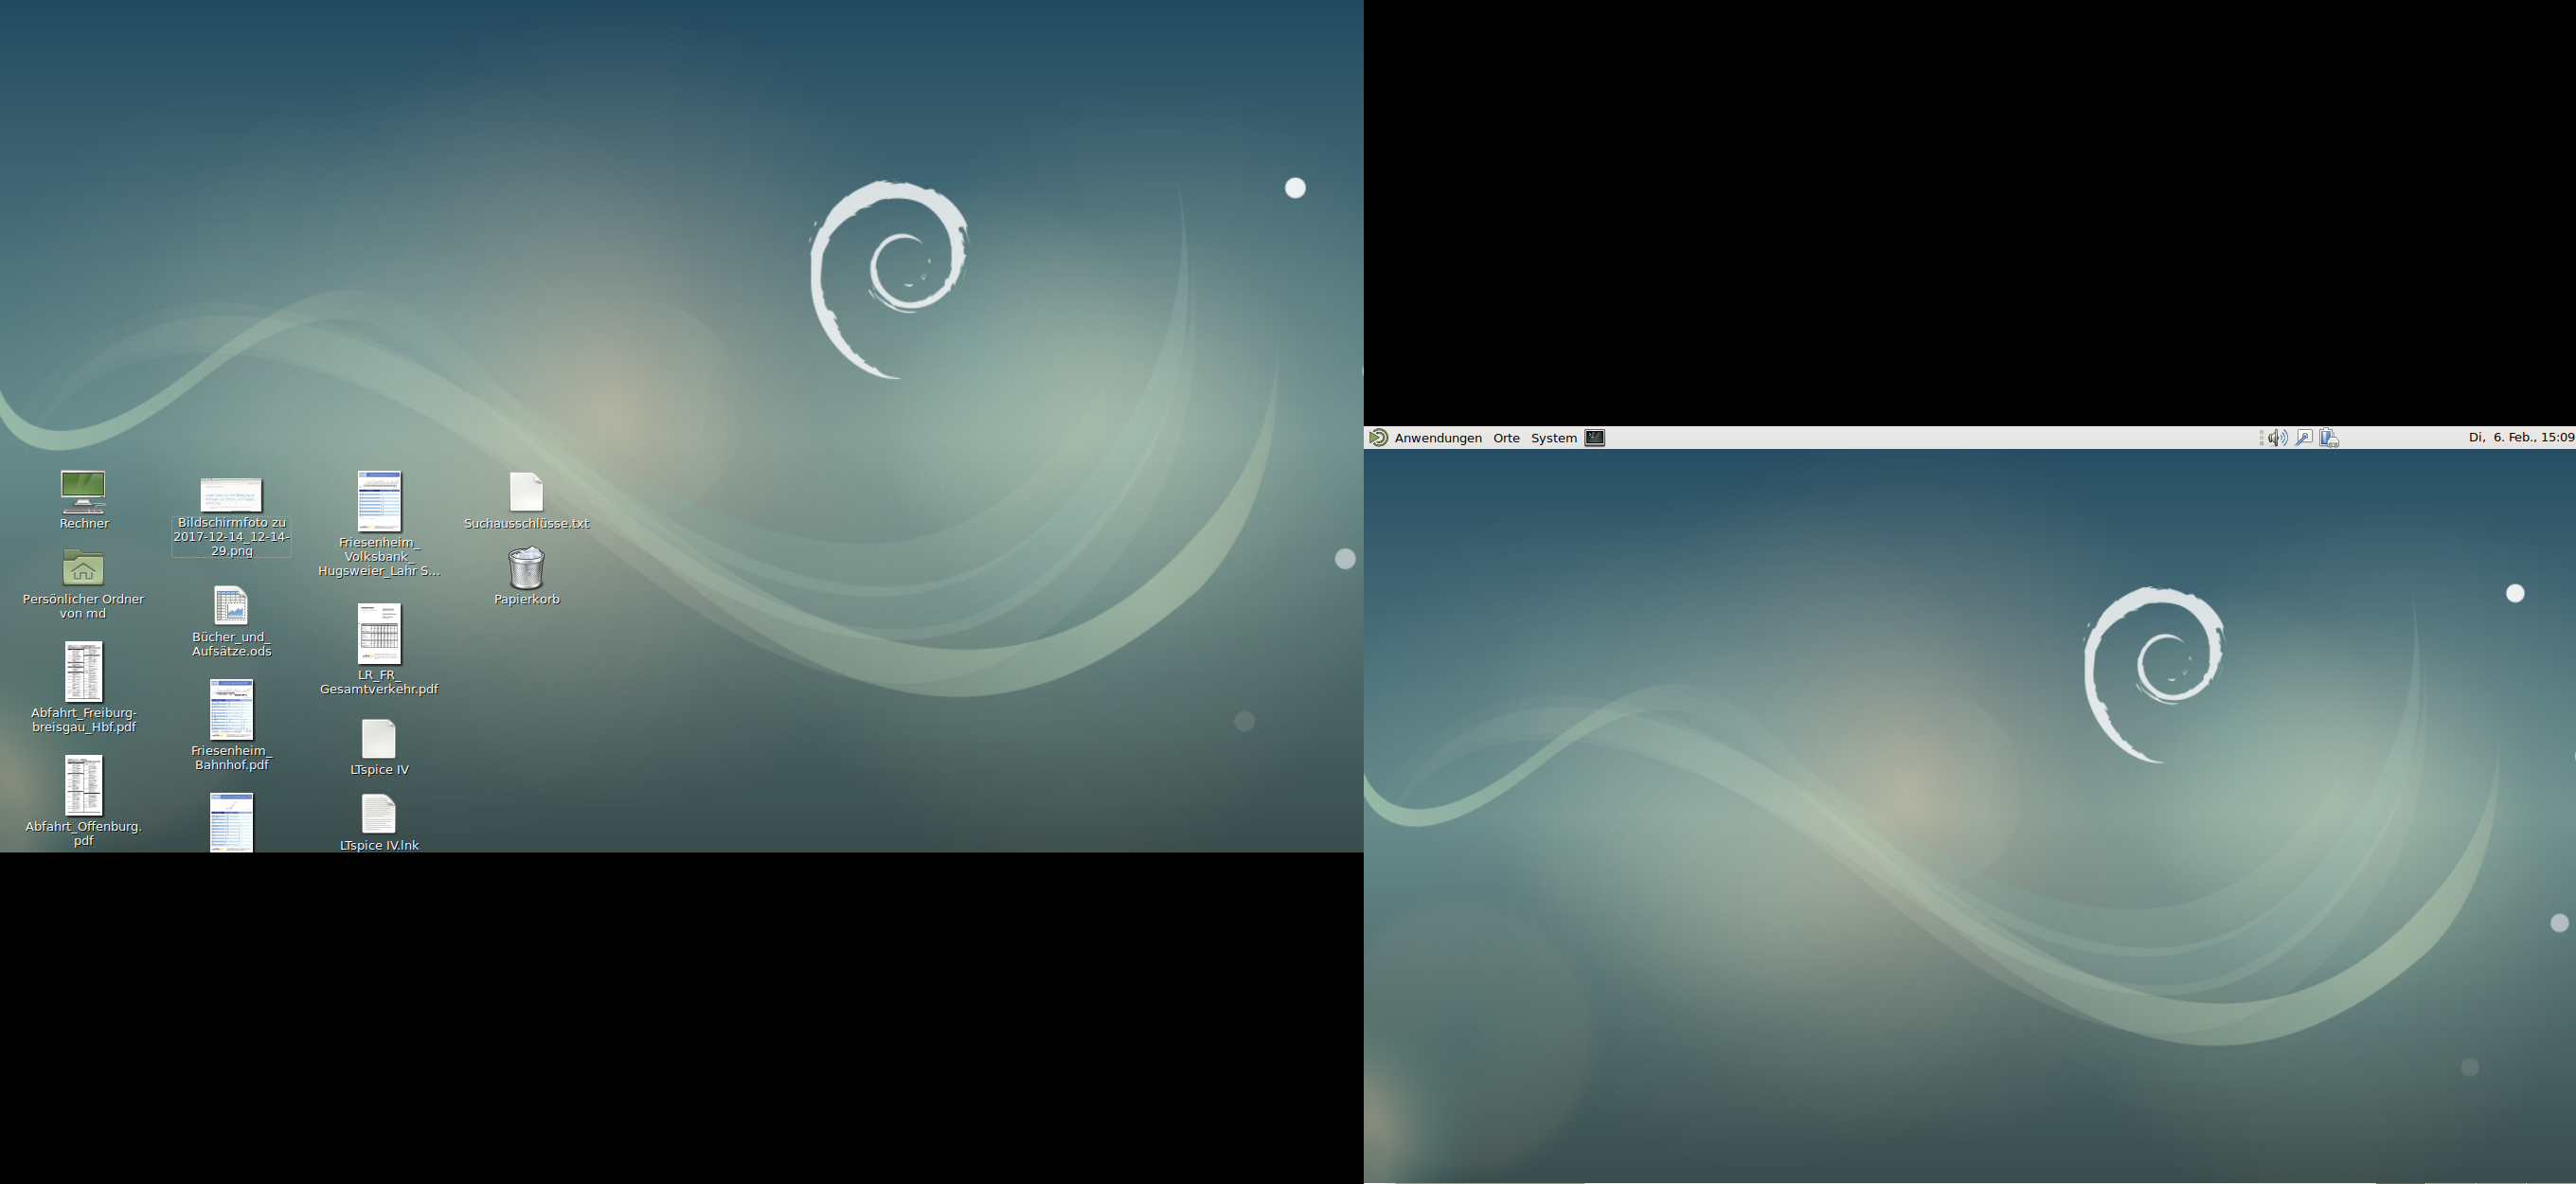Open Persönlicher Ordner von md folder

(83, 568)
